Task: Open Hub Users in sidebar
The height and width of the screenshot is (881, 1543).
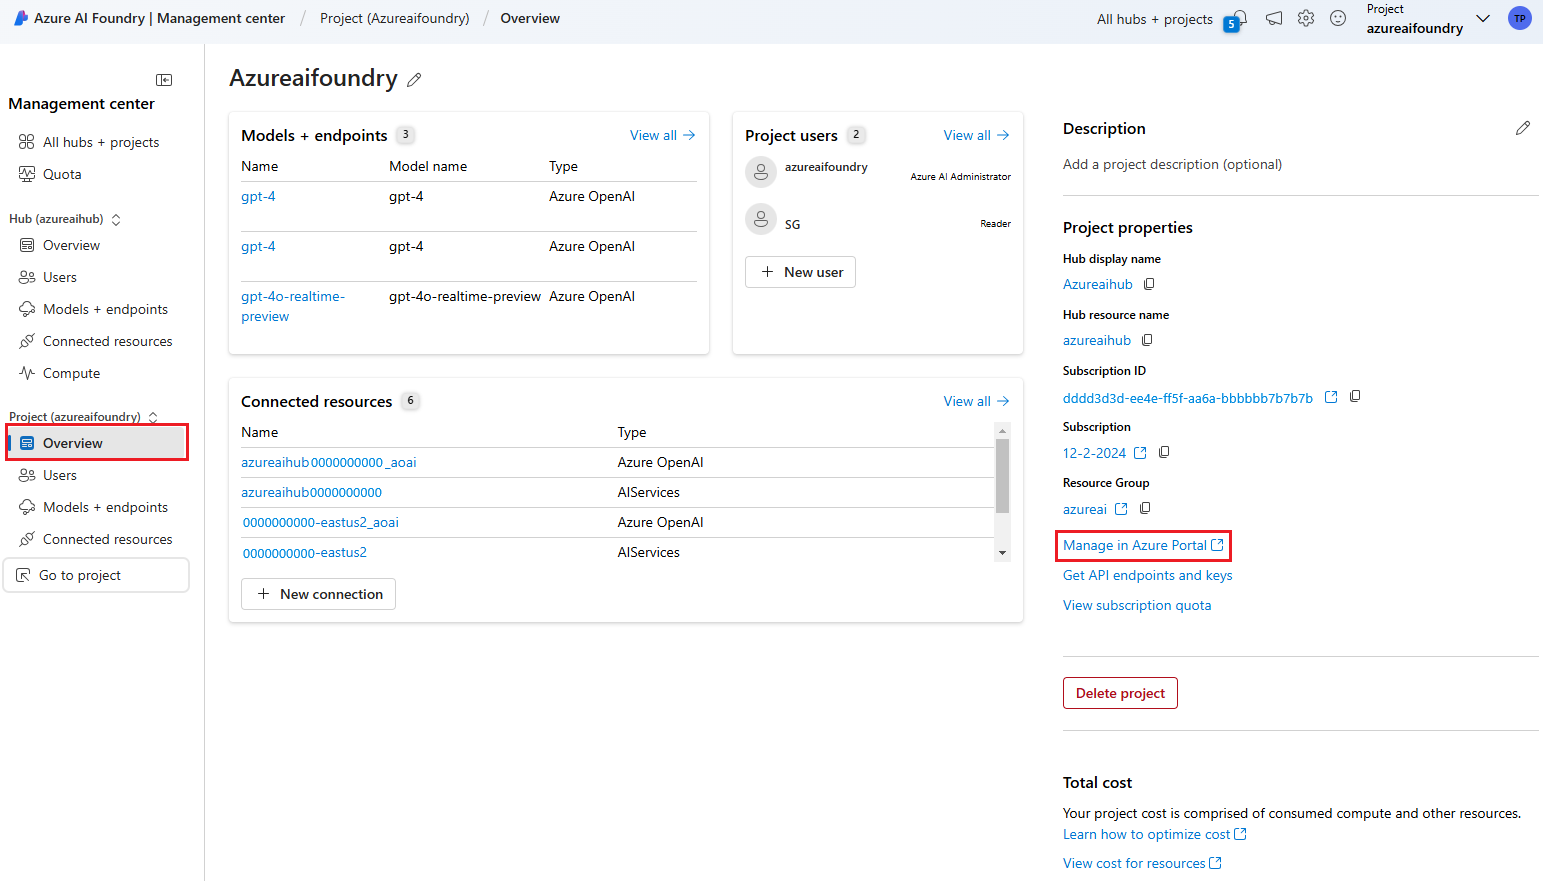Action: point(60,277)
